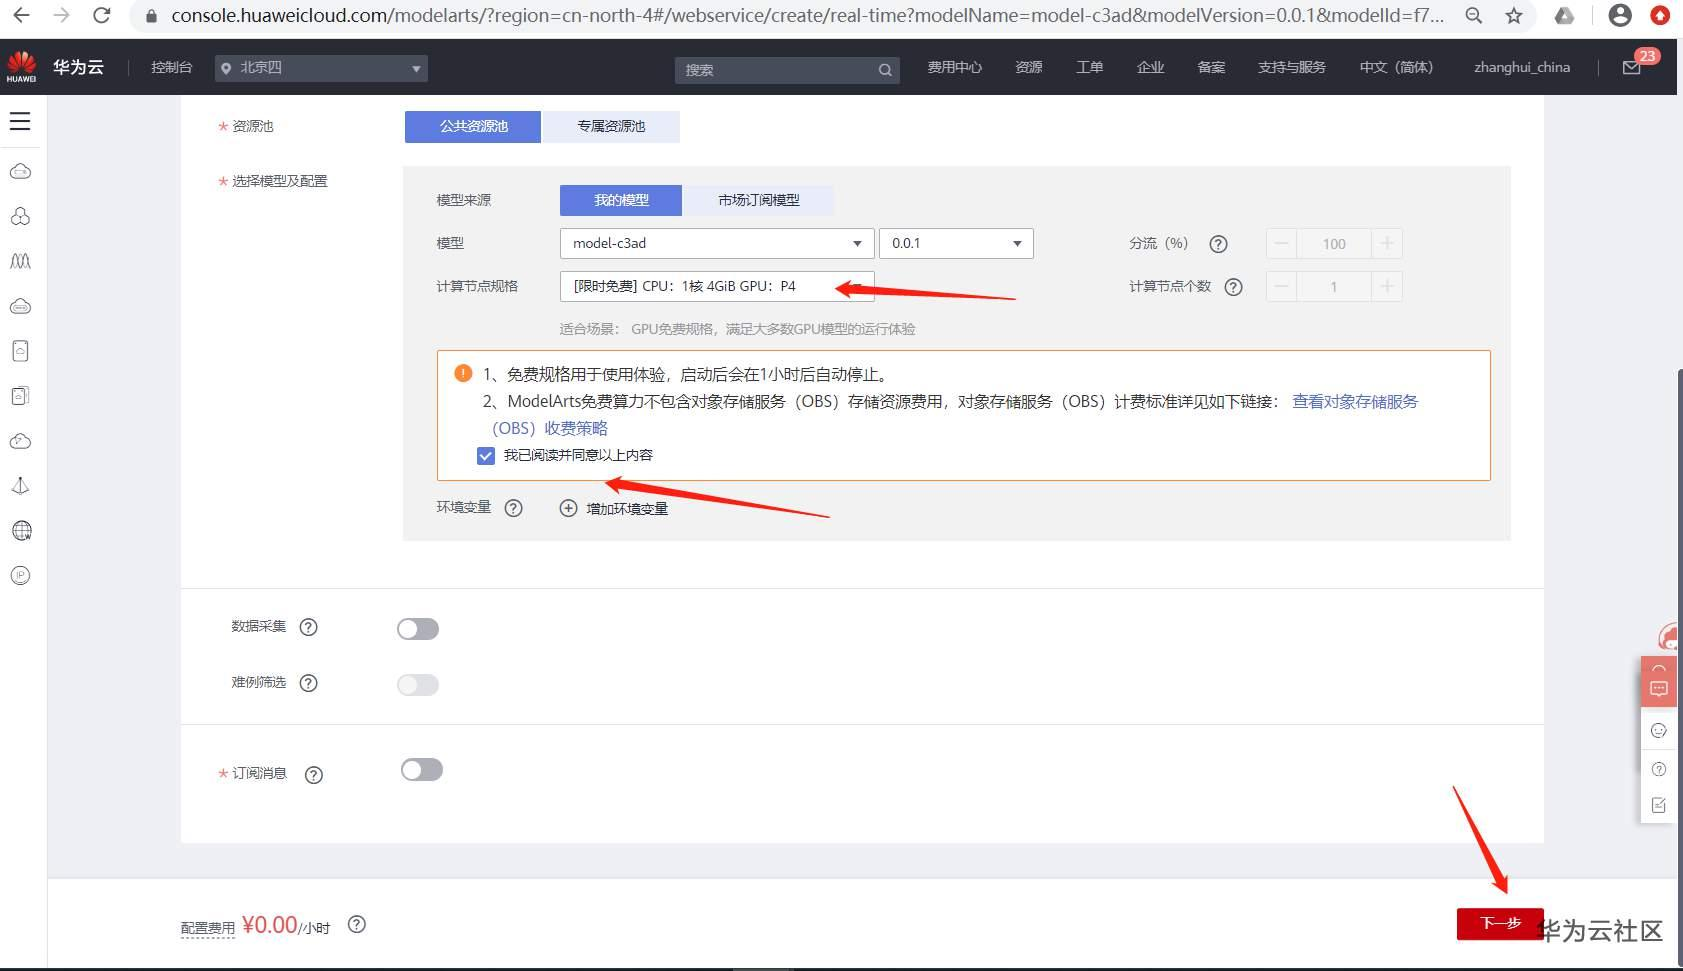Toggle the 数据采集 switch on
This screenshot has width=1683, height=971.
point(417,628)
